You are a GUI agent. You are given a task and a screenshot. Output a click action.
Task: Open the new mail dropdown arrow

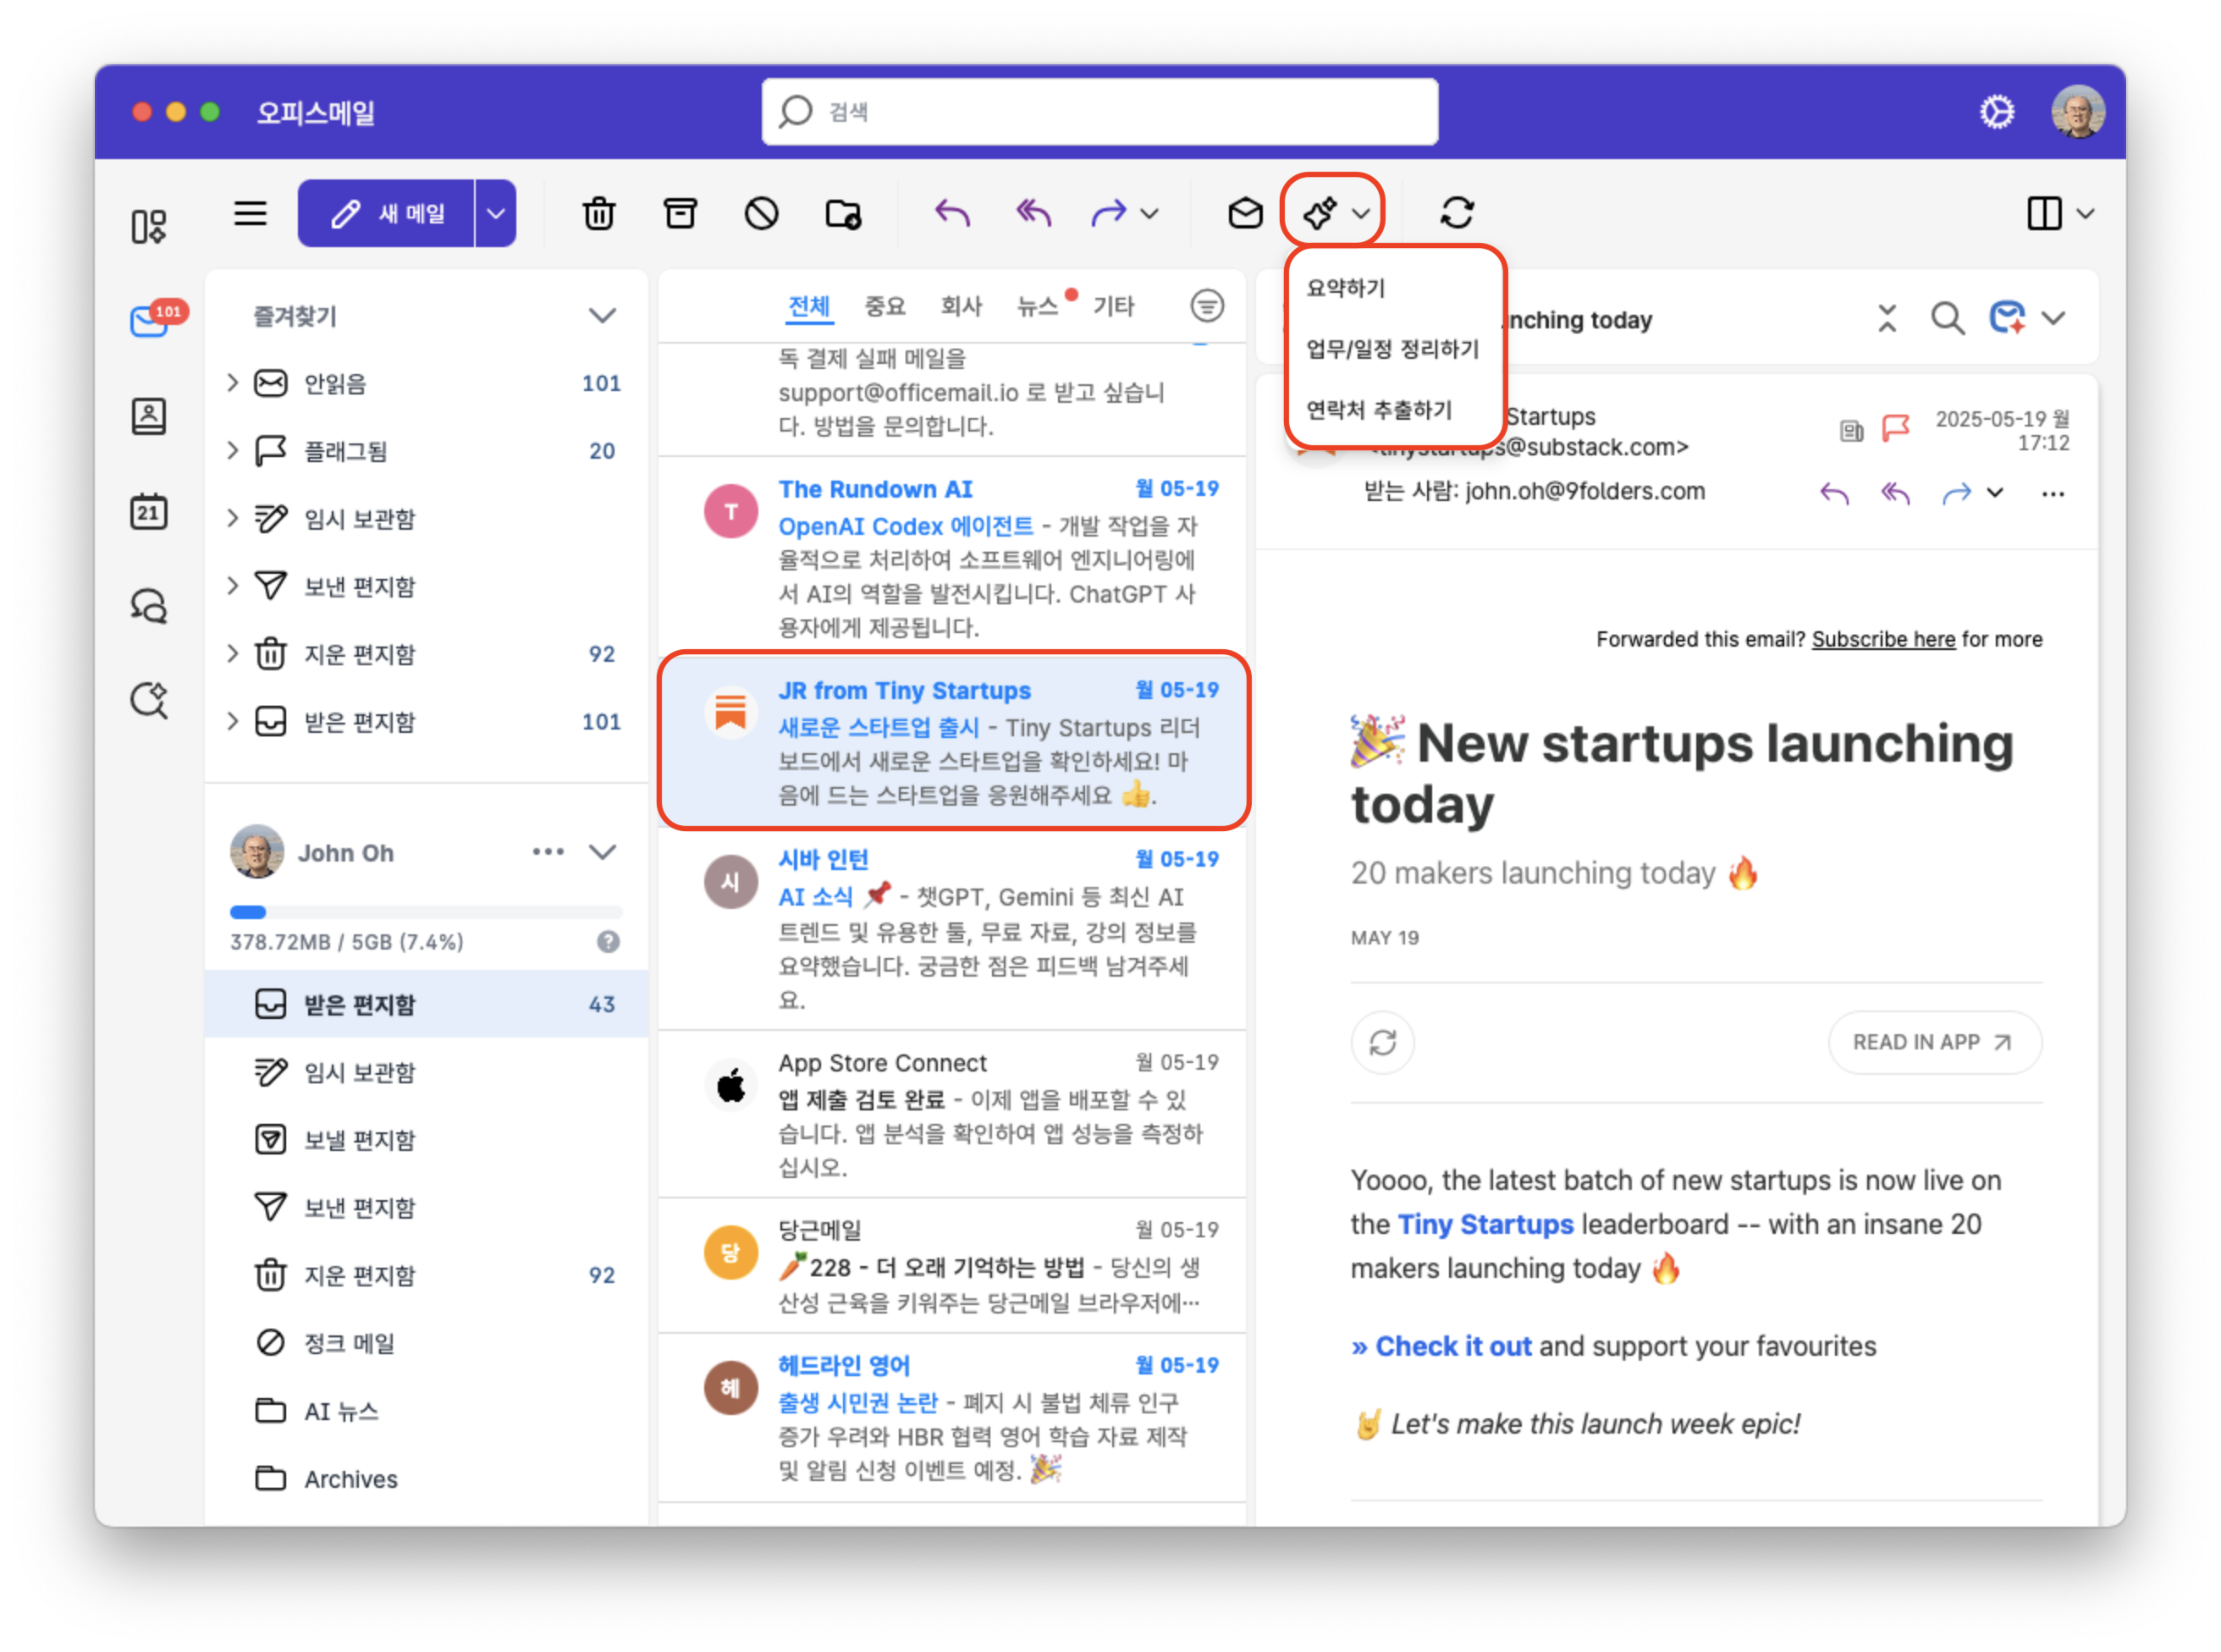(x=495, y=213)
